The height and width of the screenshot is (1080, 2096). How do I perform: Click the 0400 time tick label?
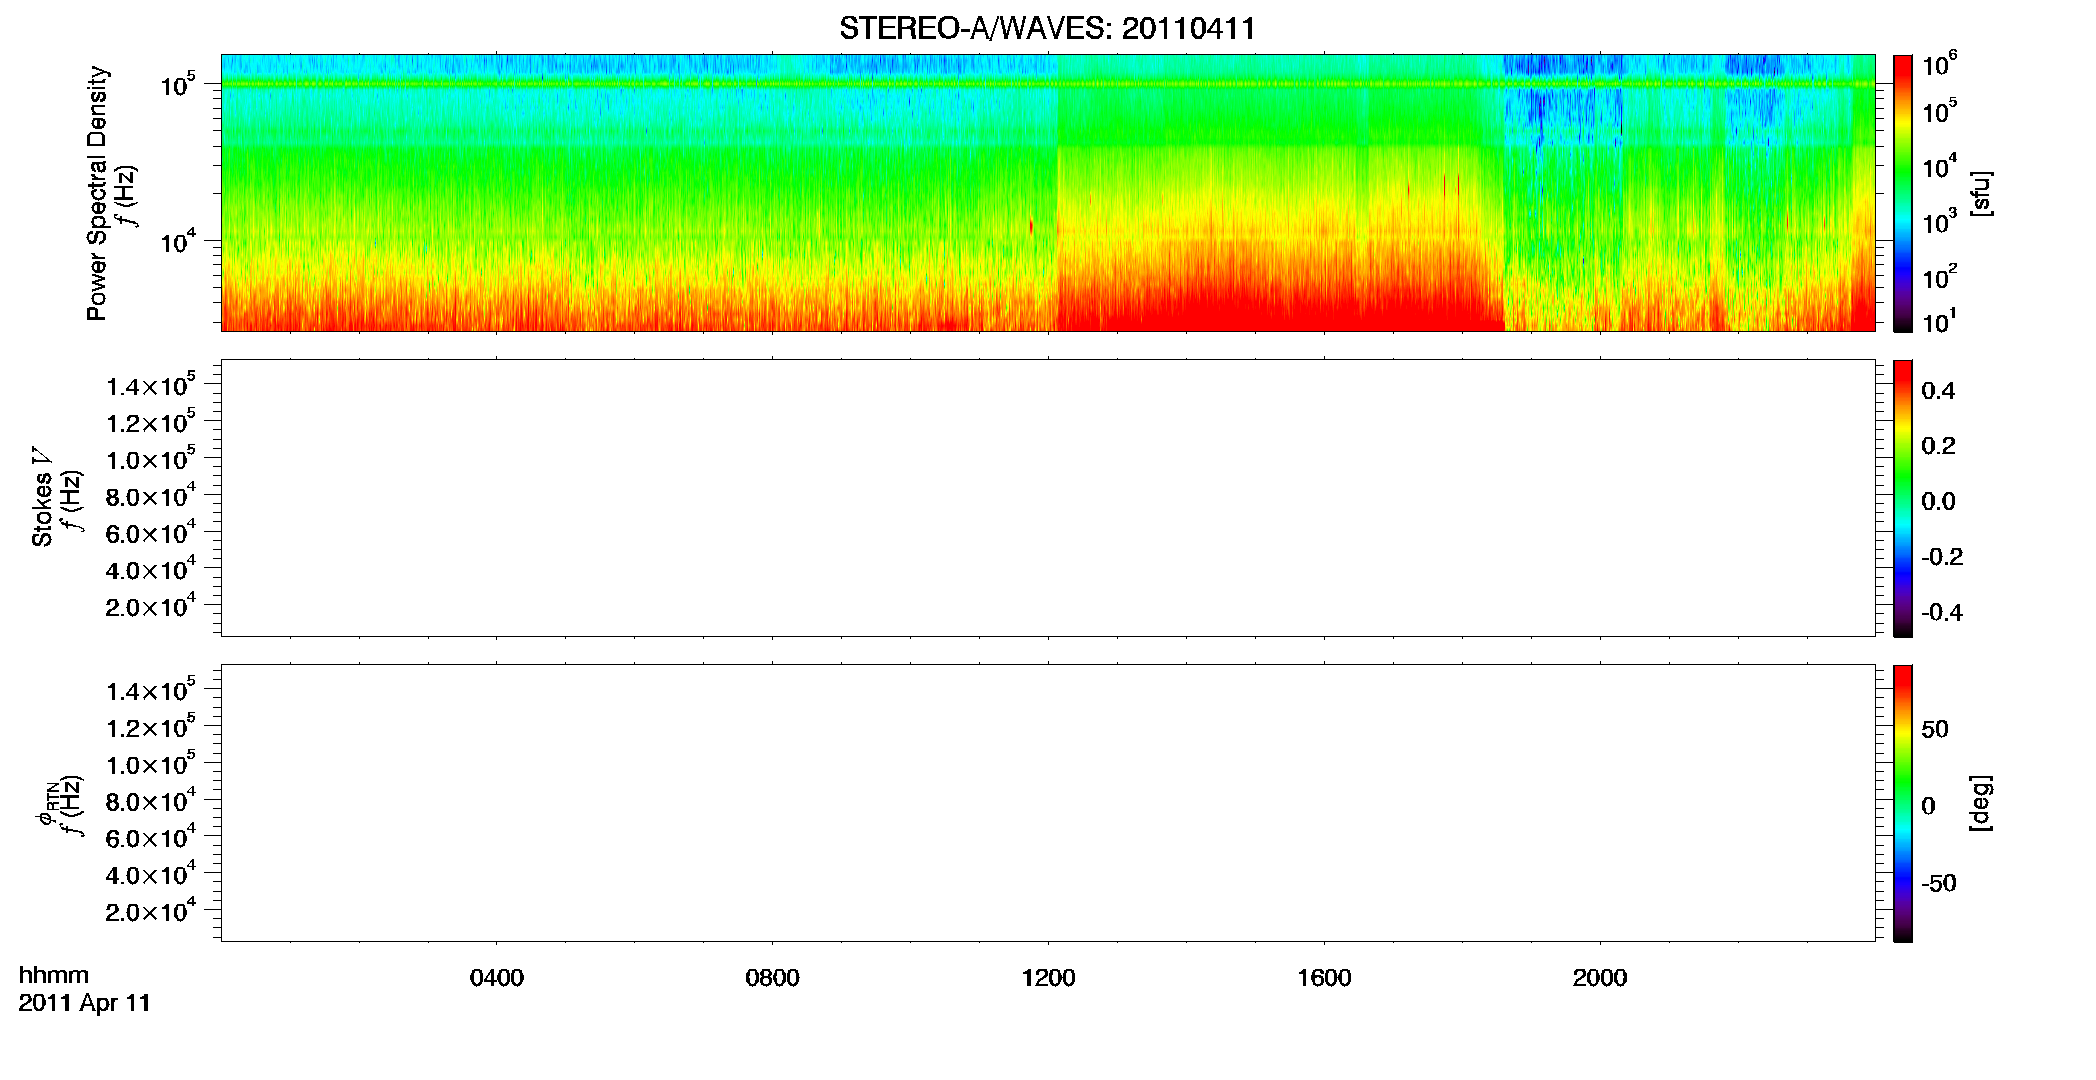click(497, 978)
